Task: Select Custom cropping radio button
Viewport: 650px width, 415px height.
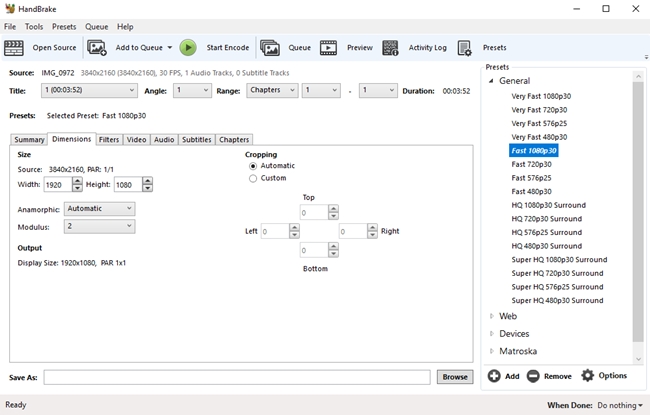Action: click(253, 178)
